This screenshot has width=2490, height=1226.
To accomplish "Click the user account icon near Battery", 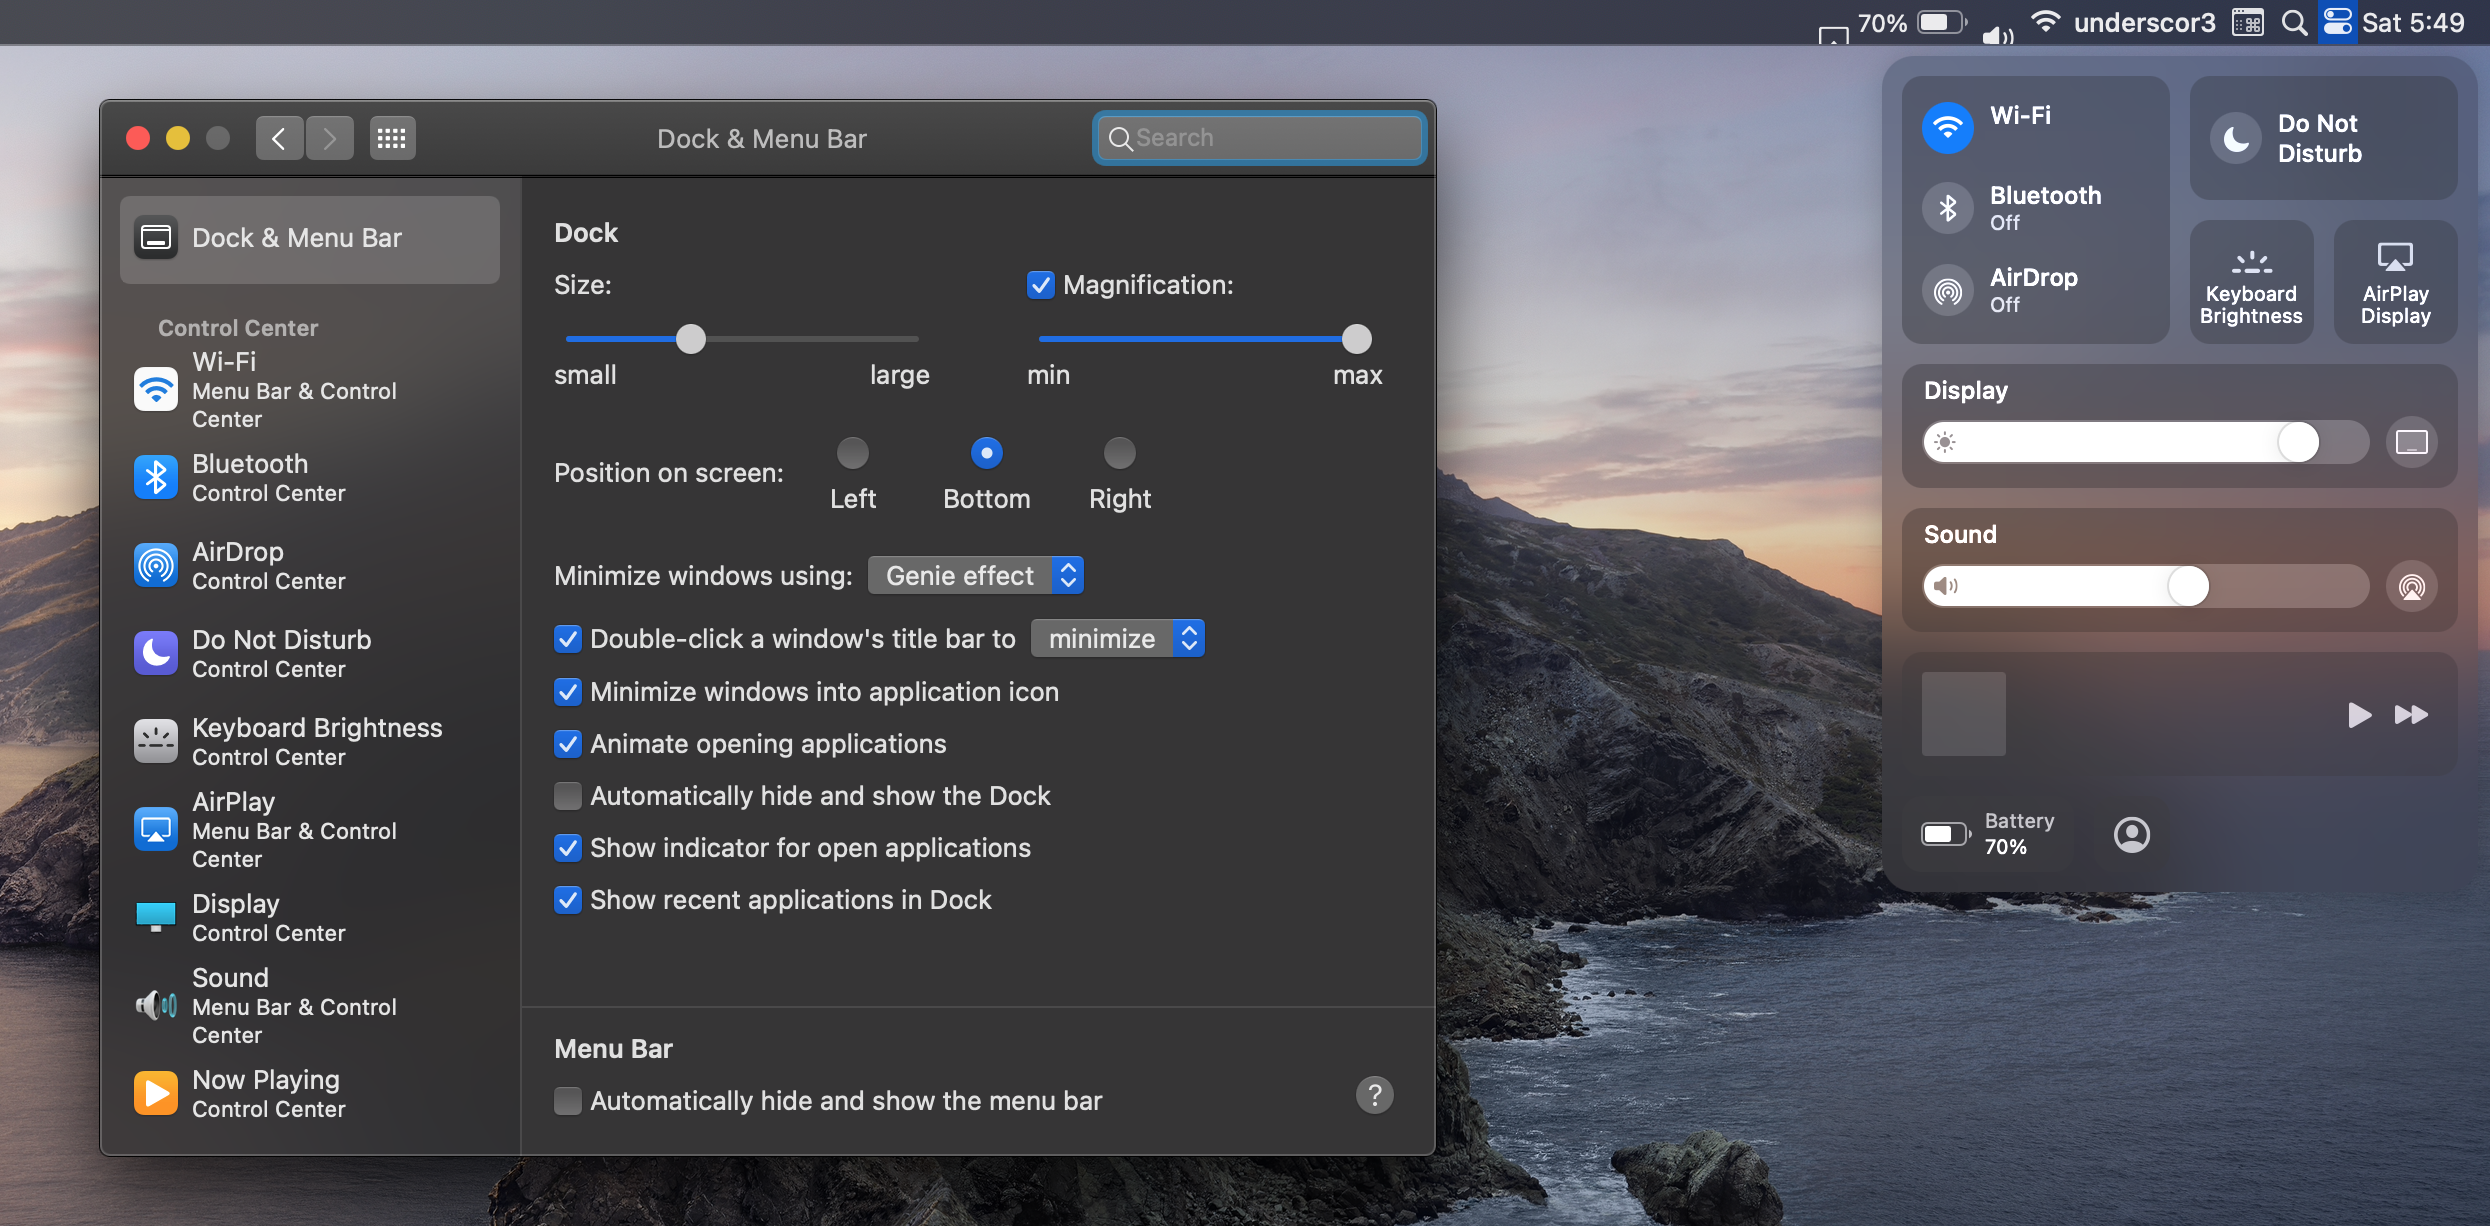I will click(x=2131, y=834).
